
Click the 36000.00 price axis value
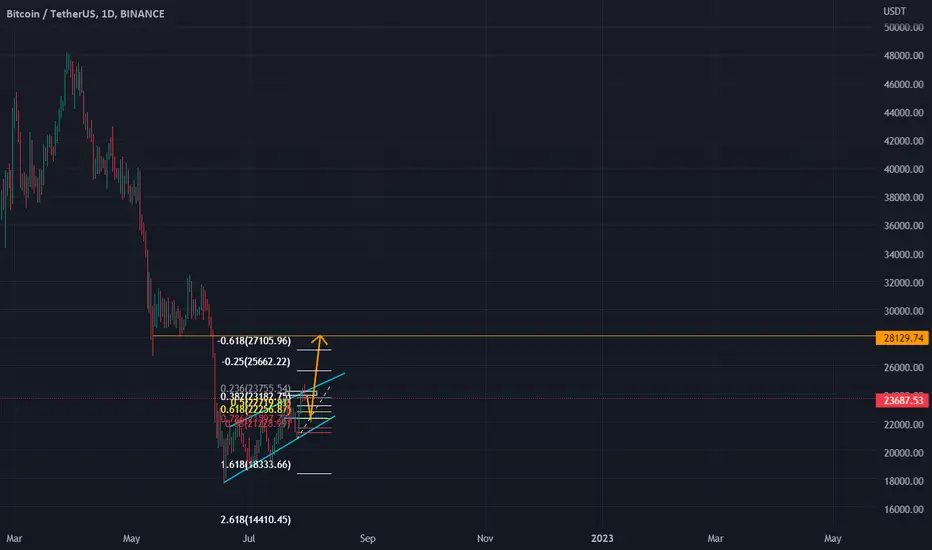[903, 226]
